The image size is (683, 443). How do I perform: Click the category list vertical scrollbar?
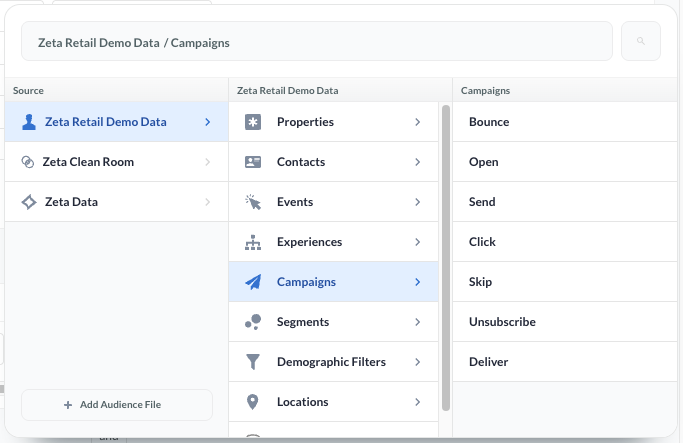[446, 258]
